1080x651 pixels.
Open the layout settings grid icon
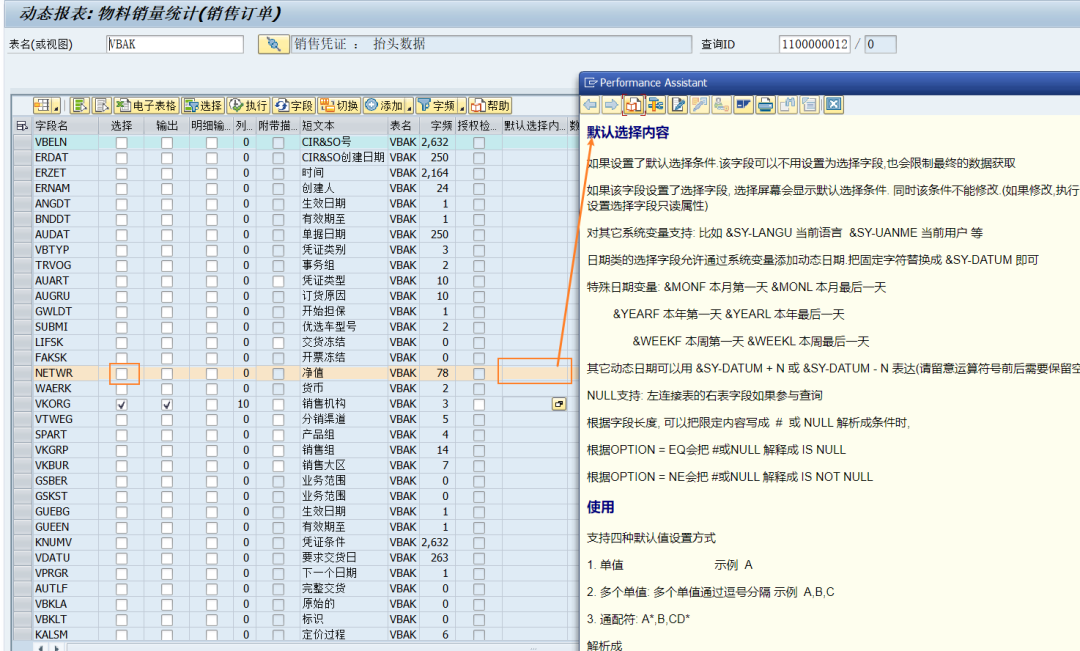(x=43, y=105)
